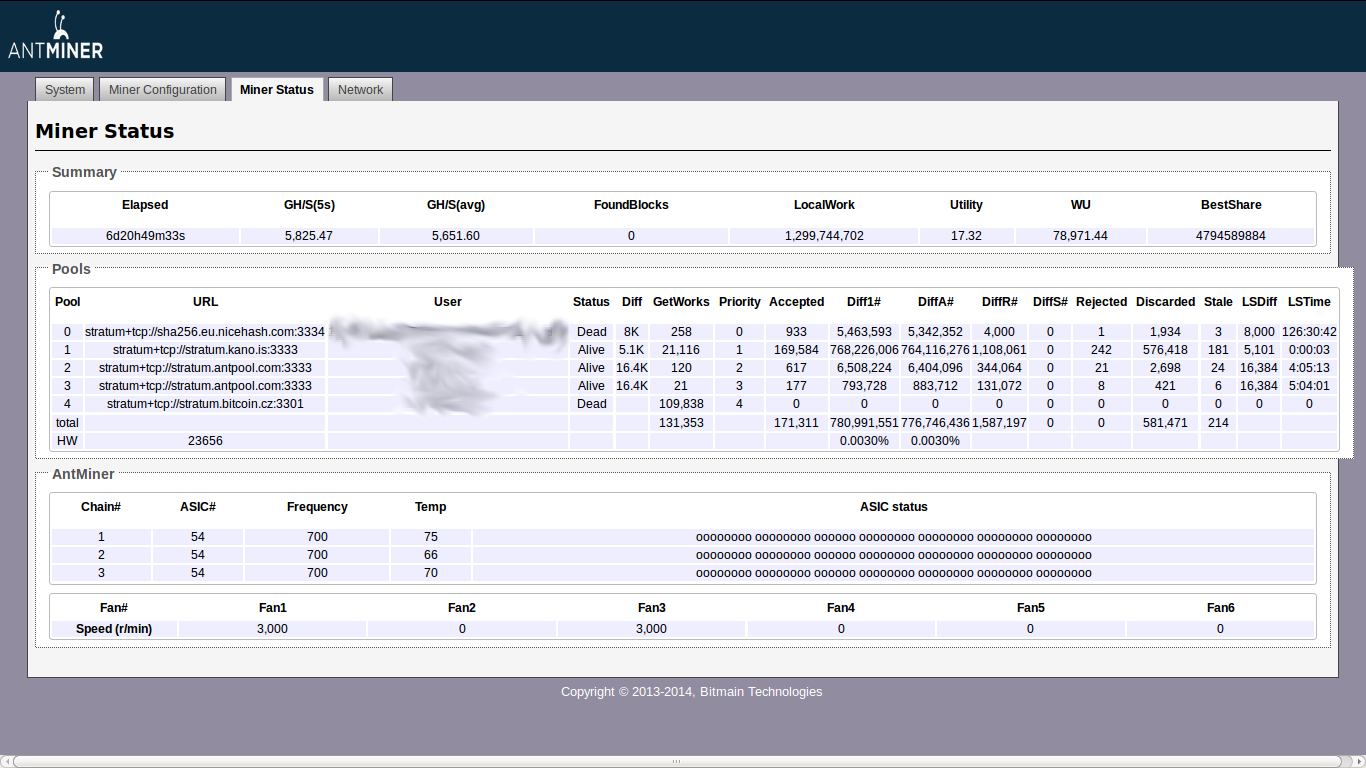
Task: Click the Fan3 speed value 3,000
Action: point(651,629)
